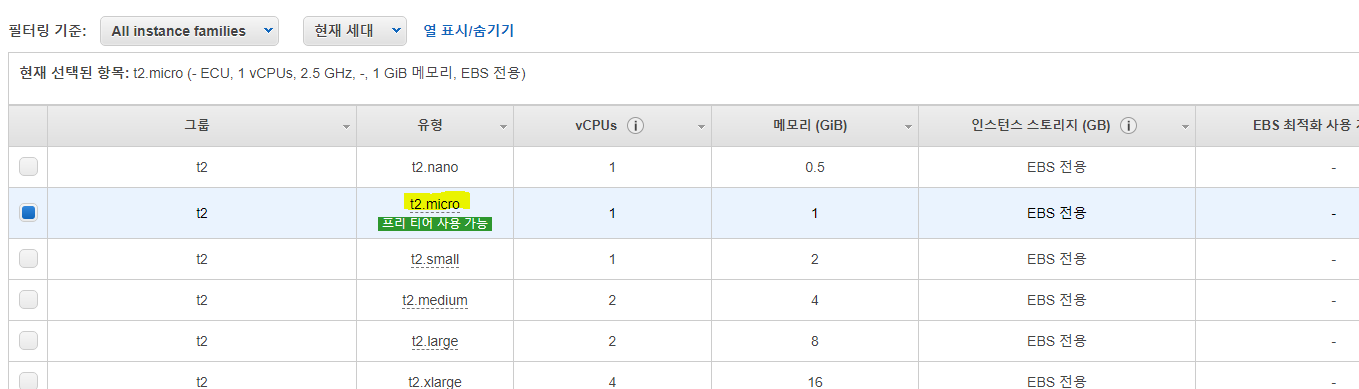The height and width of the screenshot is (389, 1359).
Task: Open the All instance families dropdown
Action: [x=189, y=31]
